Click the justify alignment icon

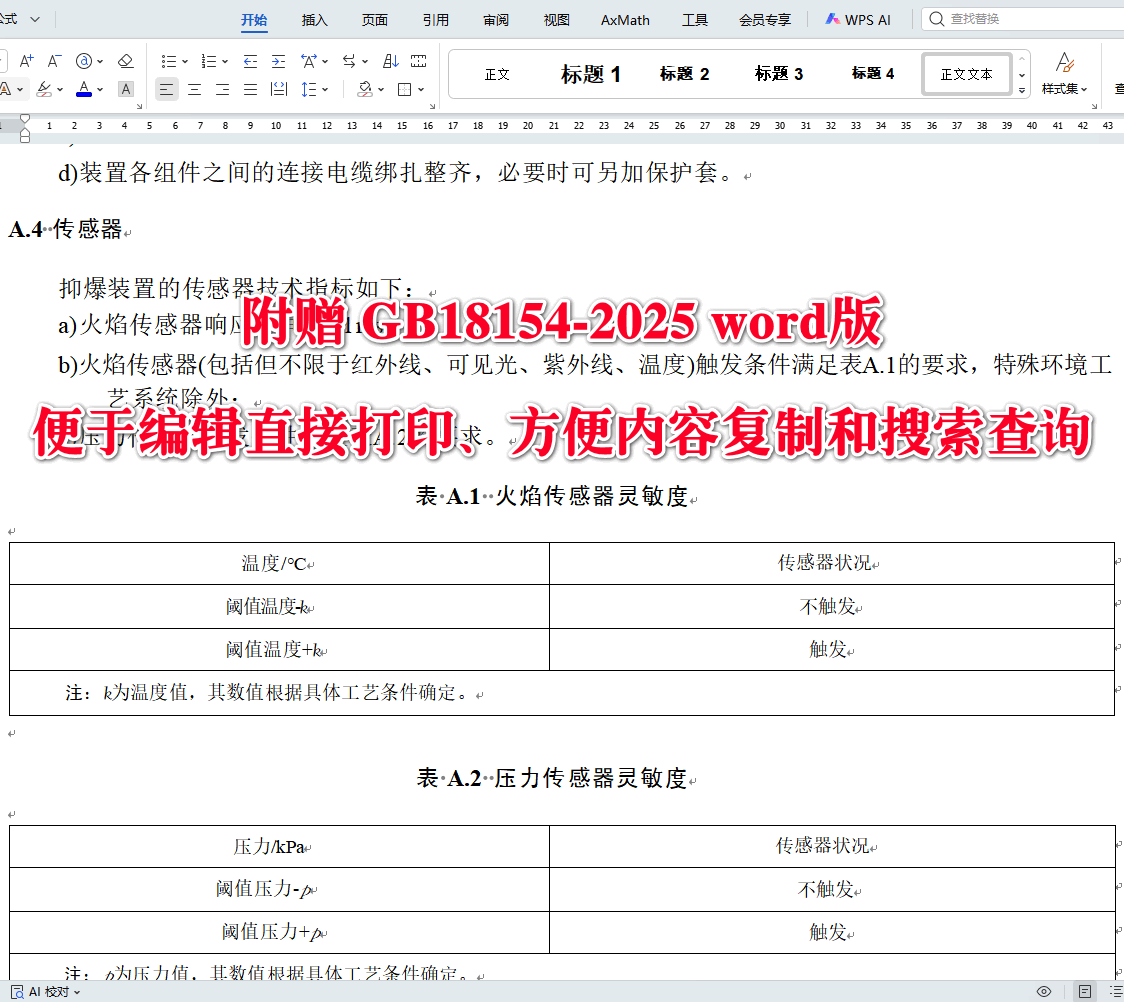(x=248, y=89)
